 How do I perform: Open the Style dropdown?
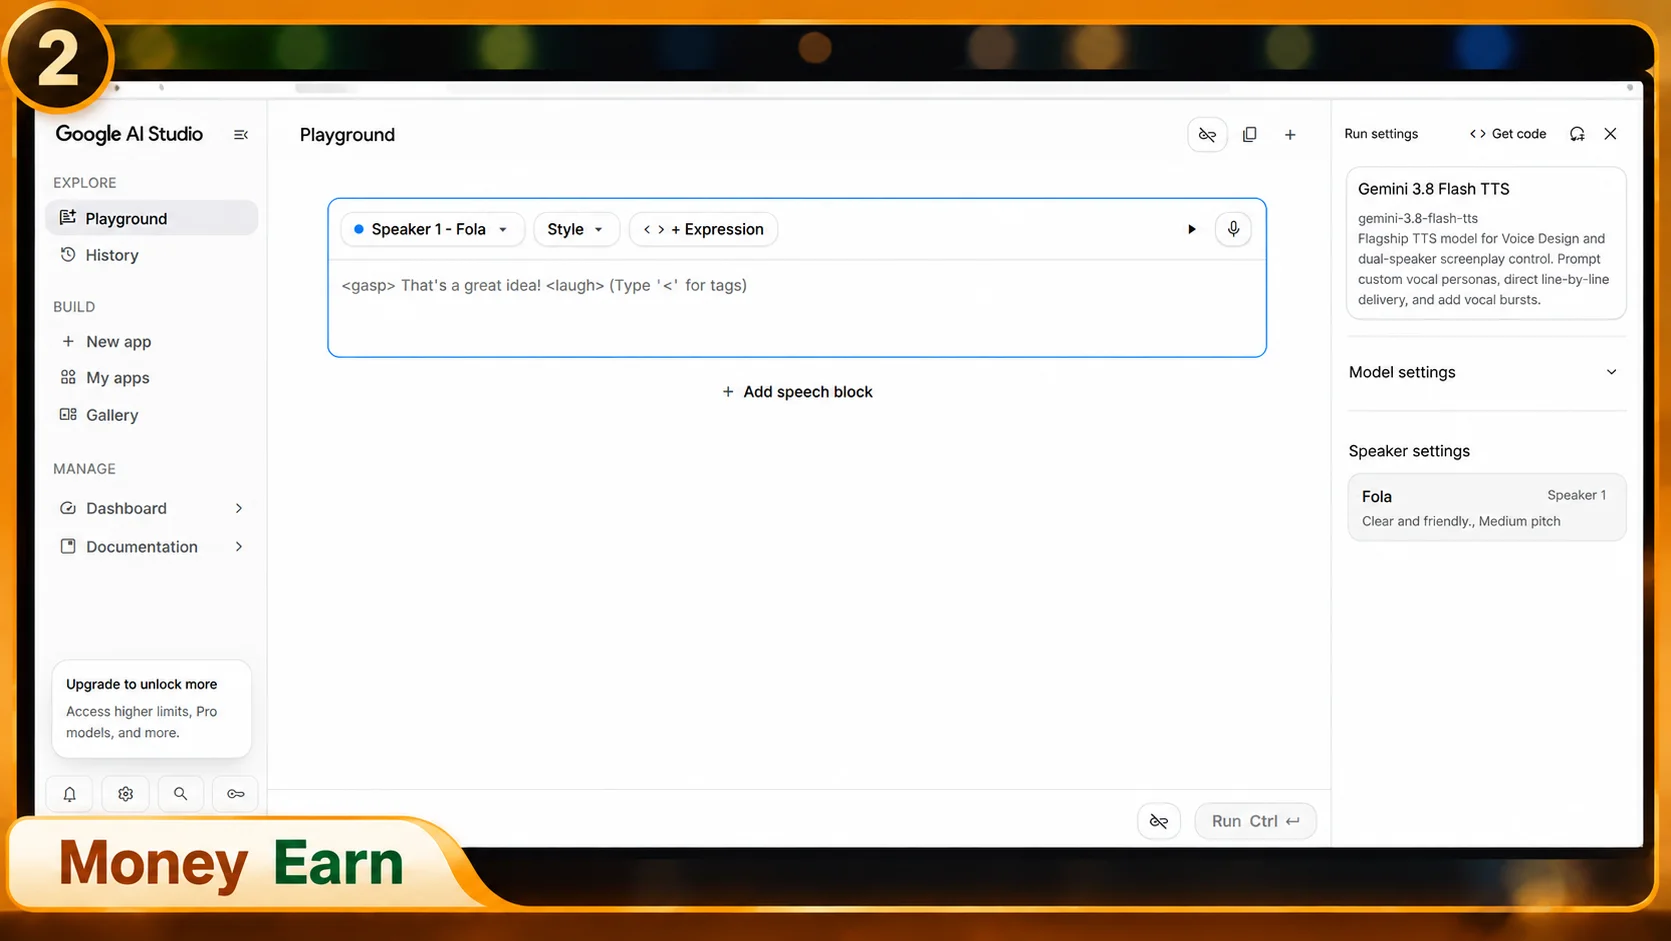(576, 229)
